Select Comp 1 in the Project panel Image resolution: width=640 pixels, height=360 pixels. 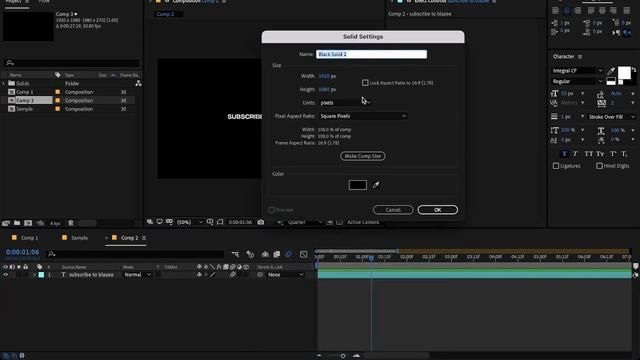point(25,92)
